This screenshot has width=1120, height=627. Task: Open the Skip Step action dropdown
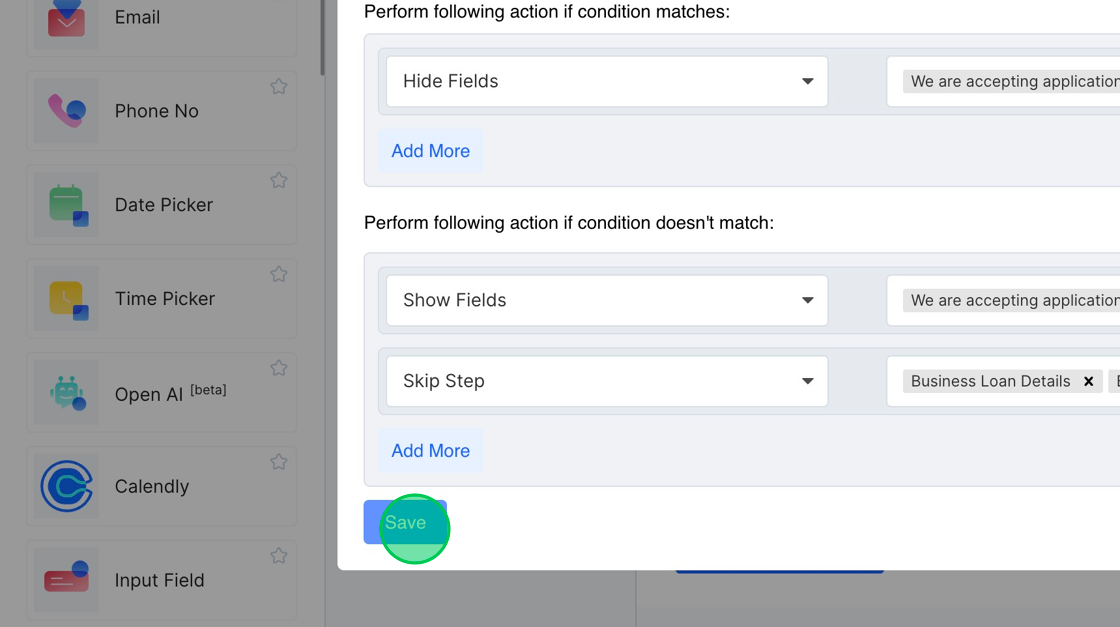606,381
